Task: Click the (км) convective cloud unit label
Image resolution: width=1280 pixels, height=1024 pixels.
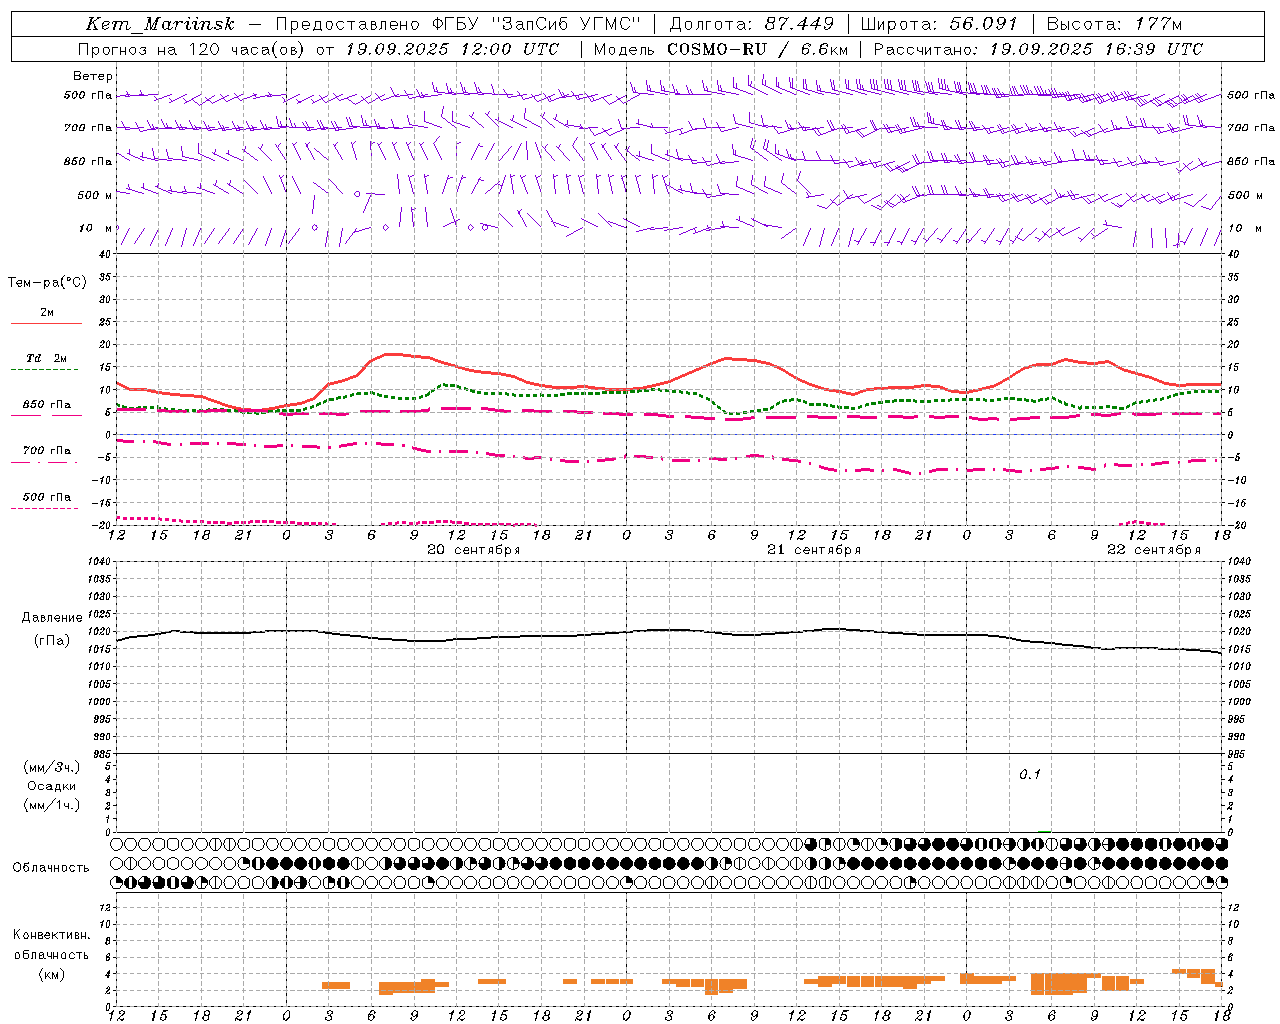Action: pyautogui.click(x=51, y=974)
